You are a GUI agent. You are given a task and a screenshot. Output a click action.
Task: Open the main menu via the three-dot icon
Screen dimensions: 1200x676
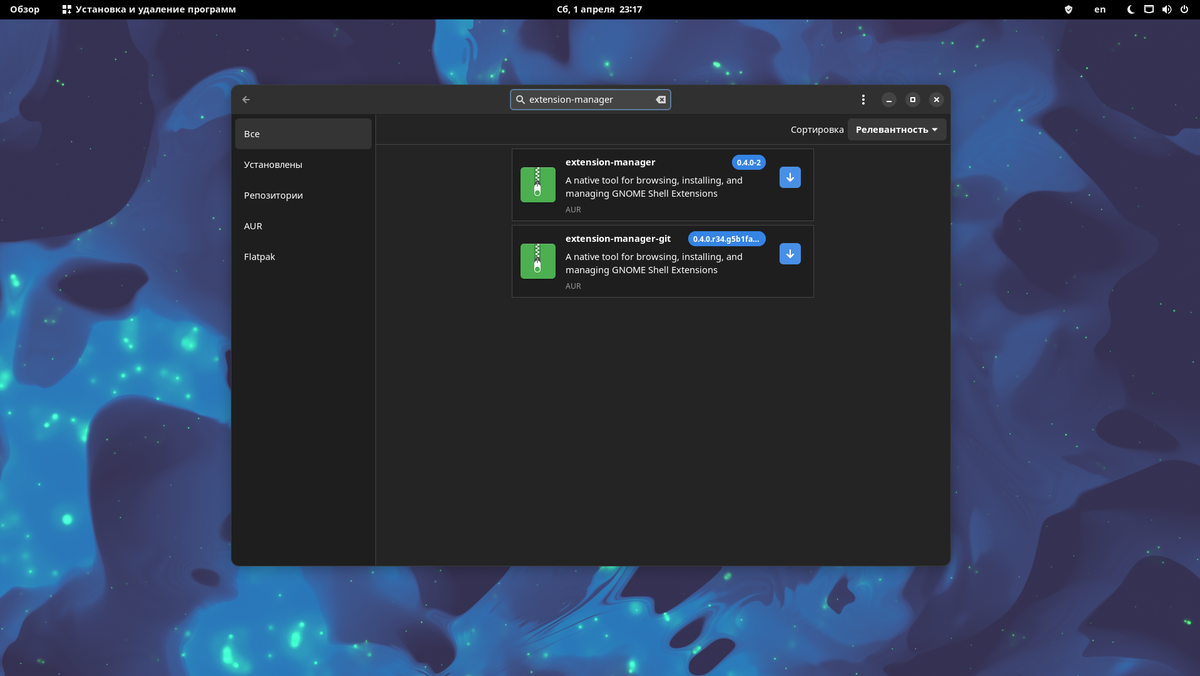tap(863, 99)
